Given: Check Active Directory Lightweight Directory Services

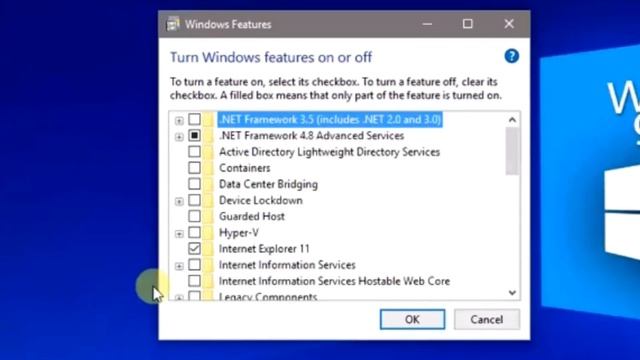Looking at the screenshot, I should [x=194, y=152].
